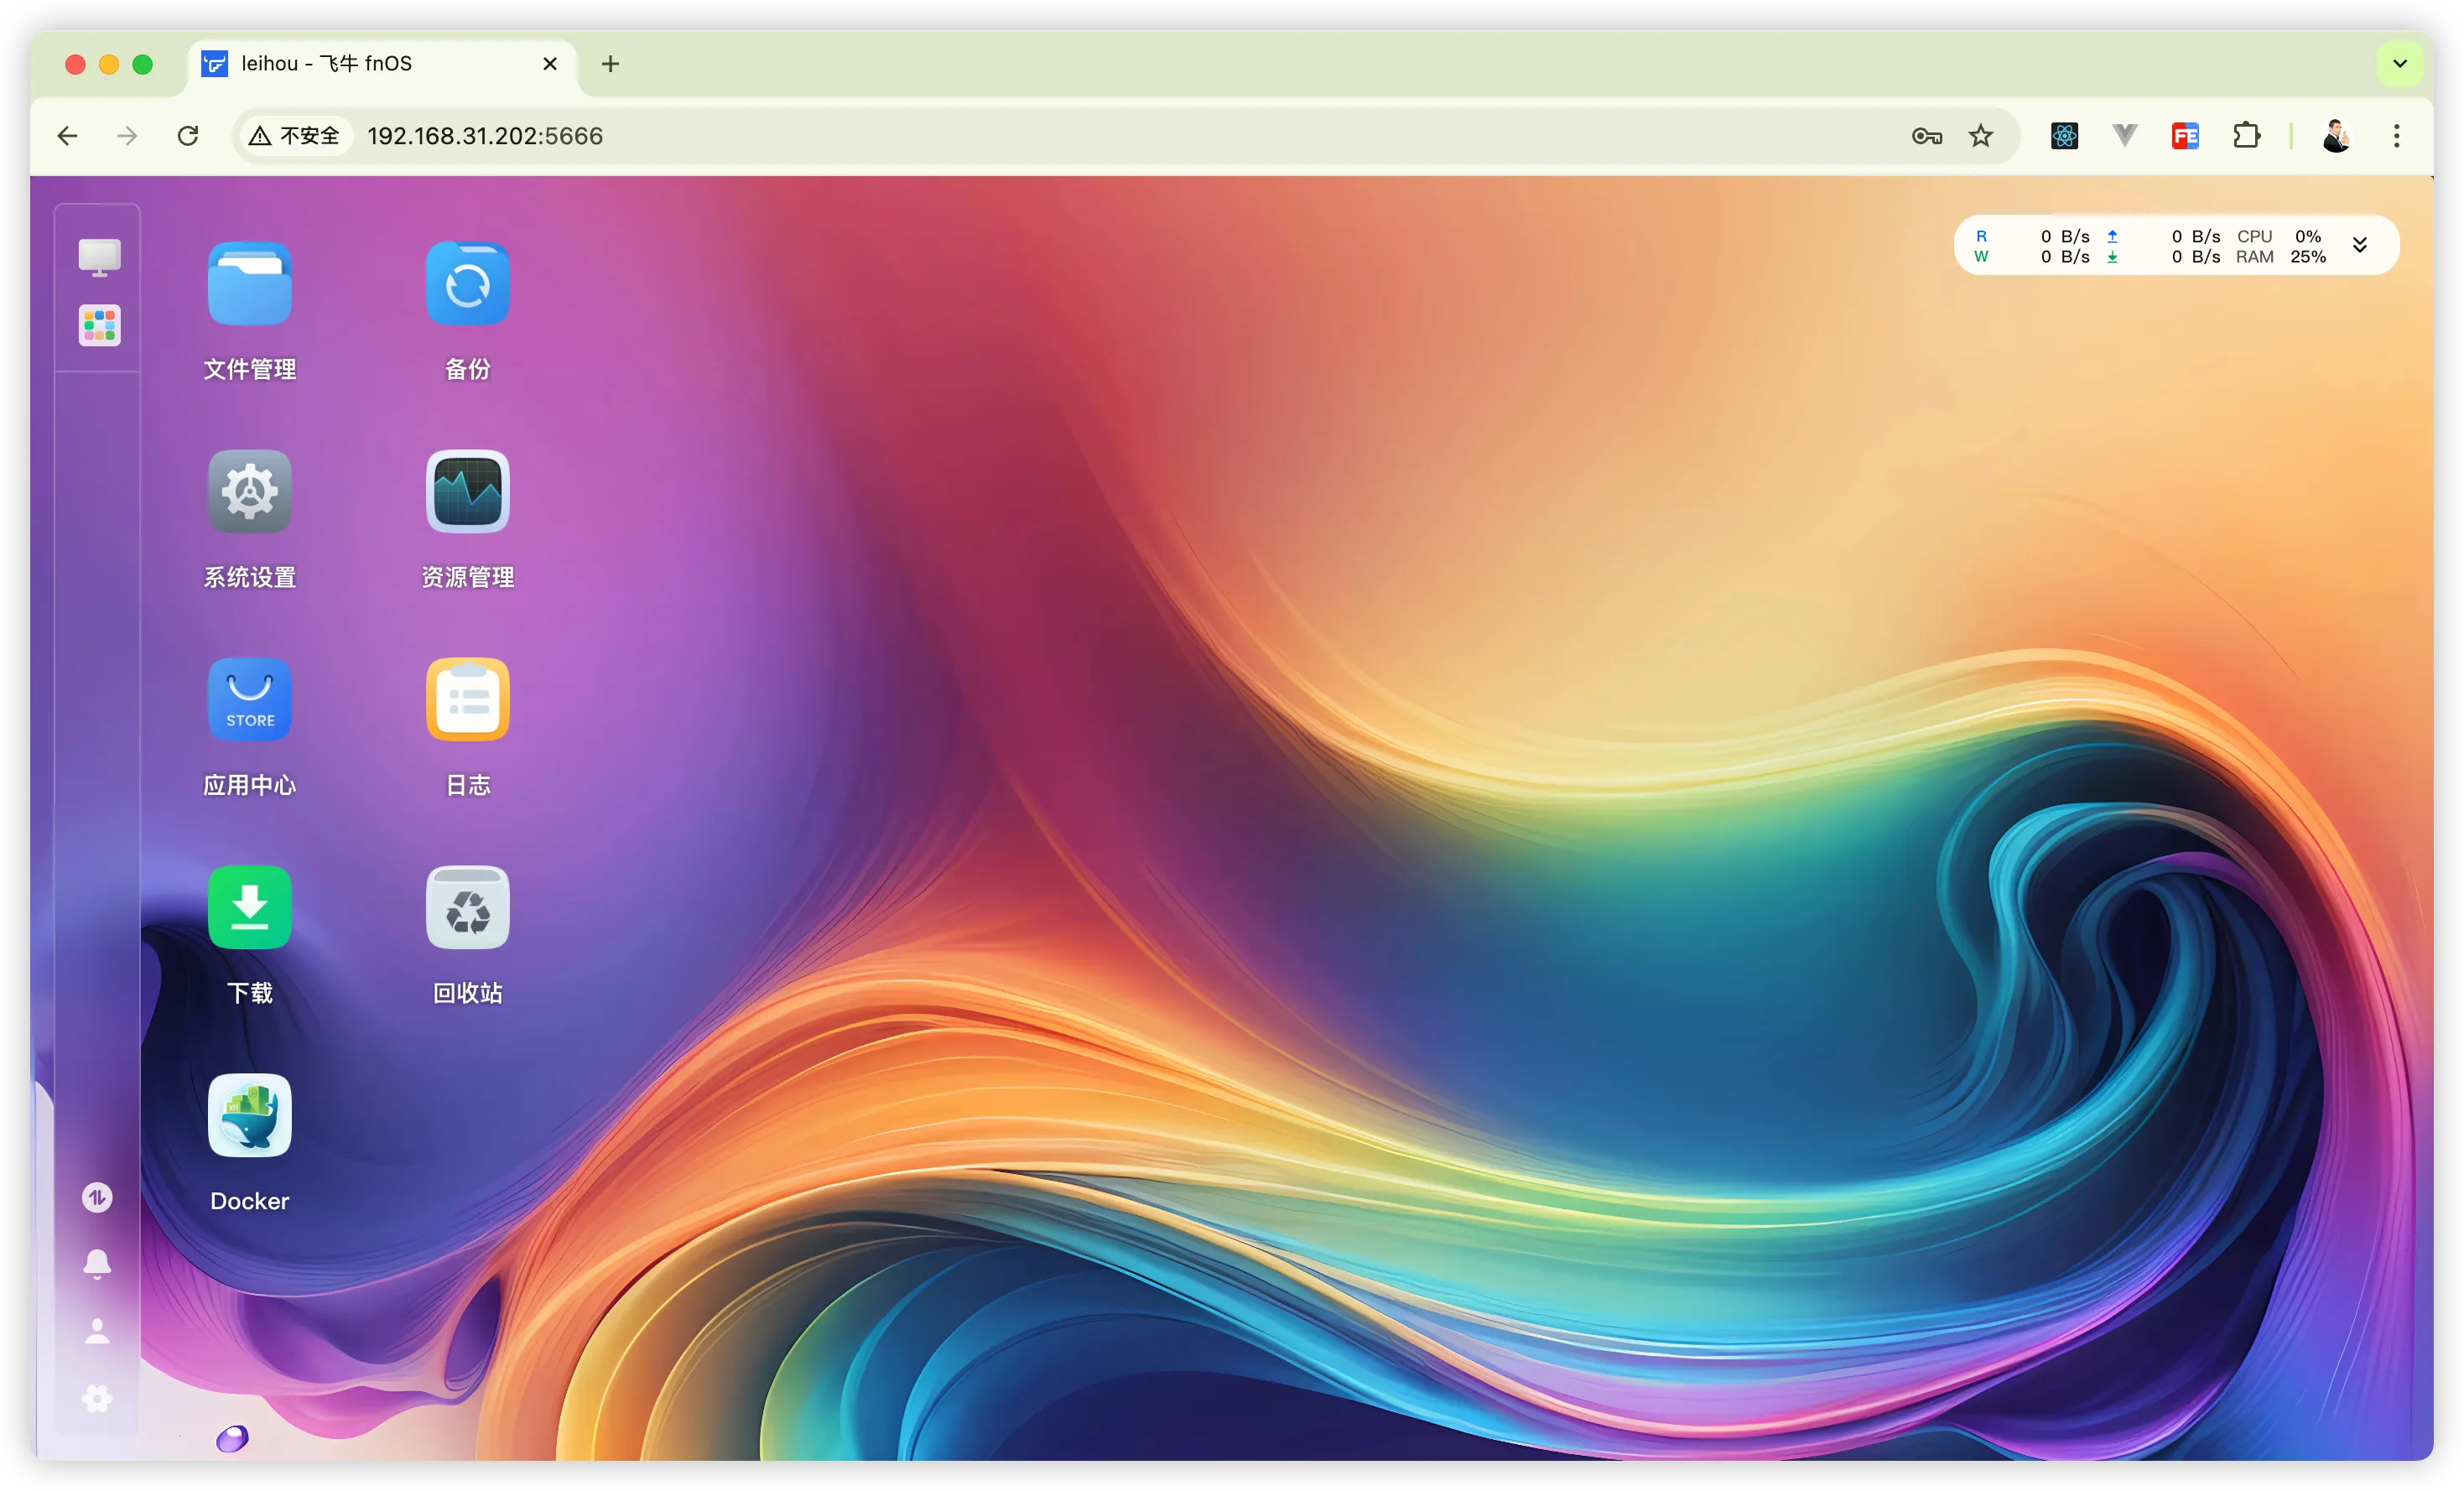Launch the Docker app
The image size is (2464, 1491).
(x=249, y=1116)
